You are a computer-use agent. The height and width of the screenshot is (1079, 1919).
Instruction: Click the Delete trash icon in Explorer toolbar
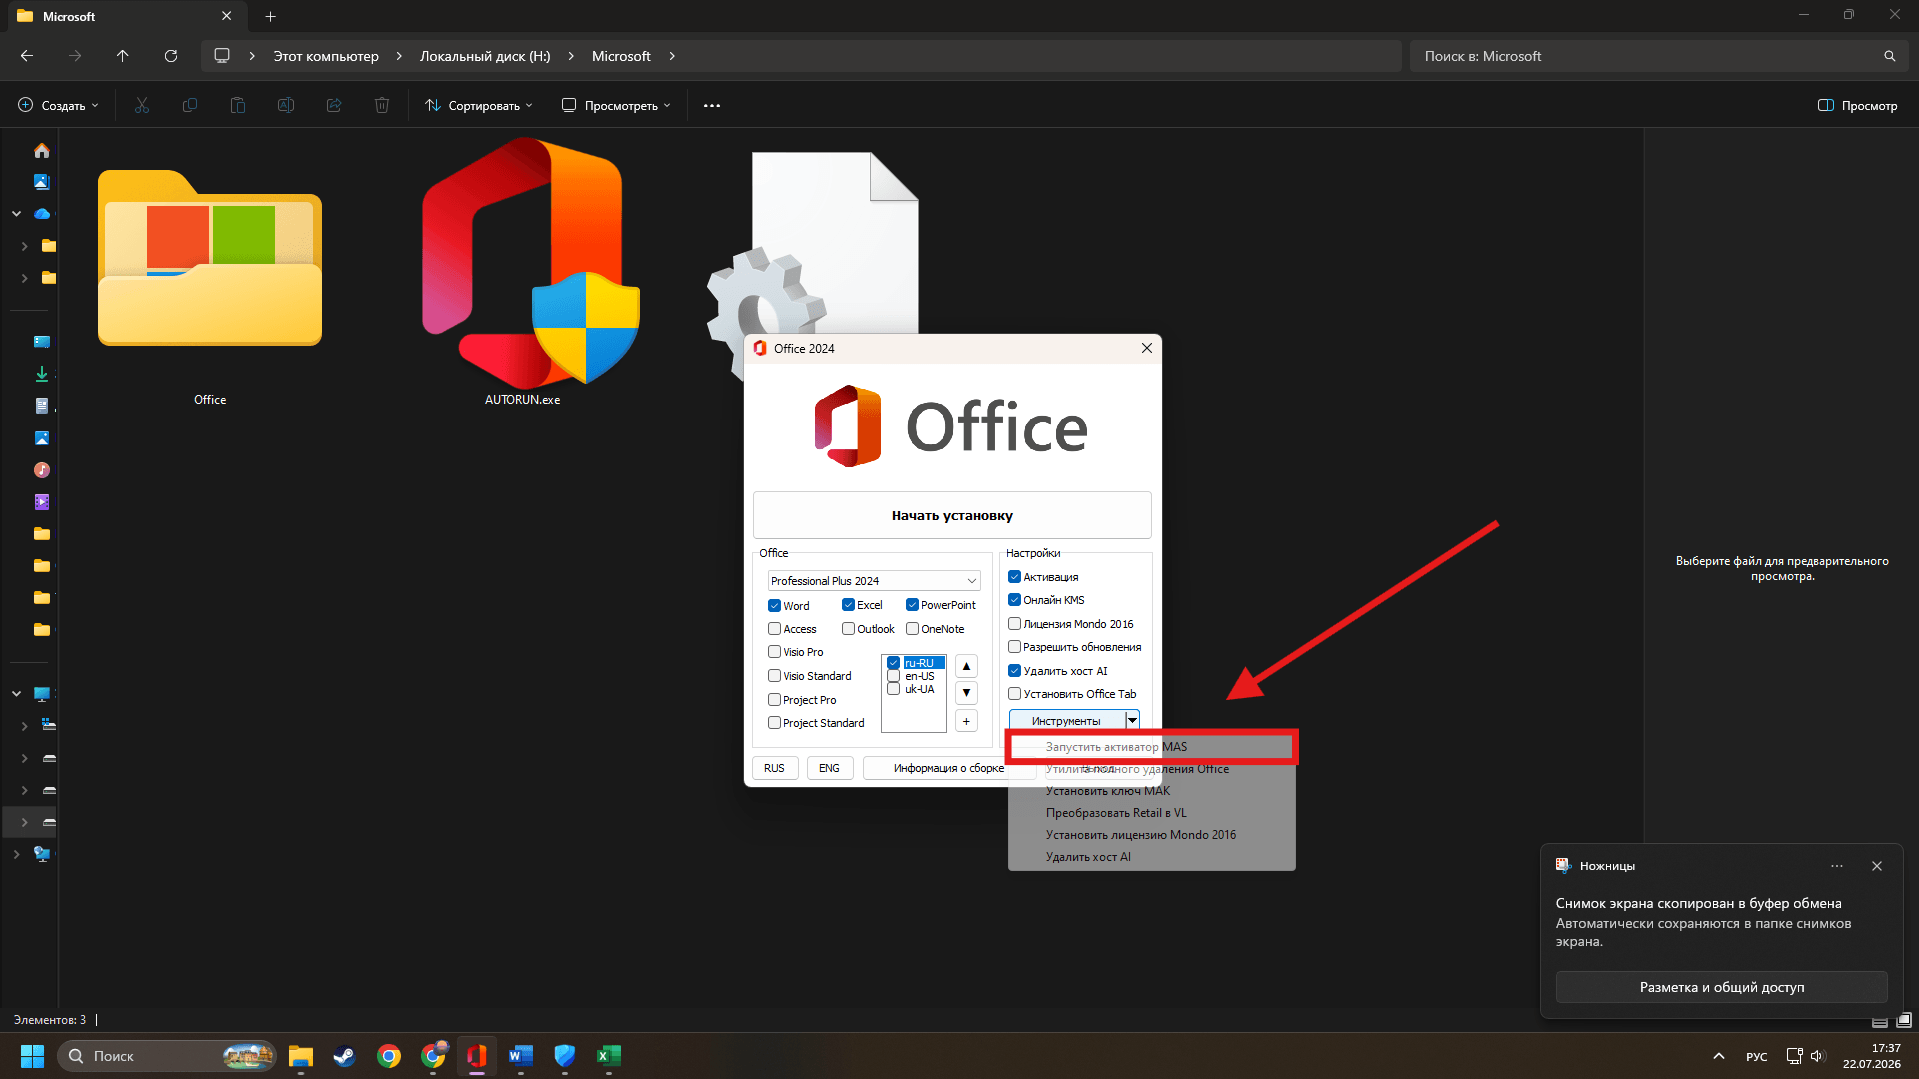382,105
